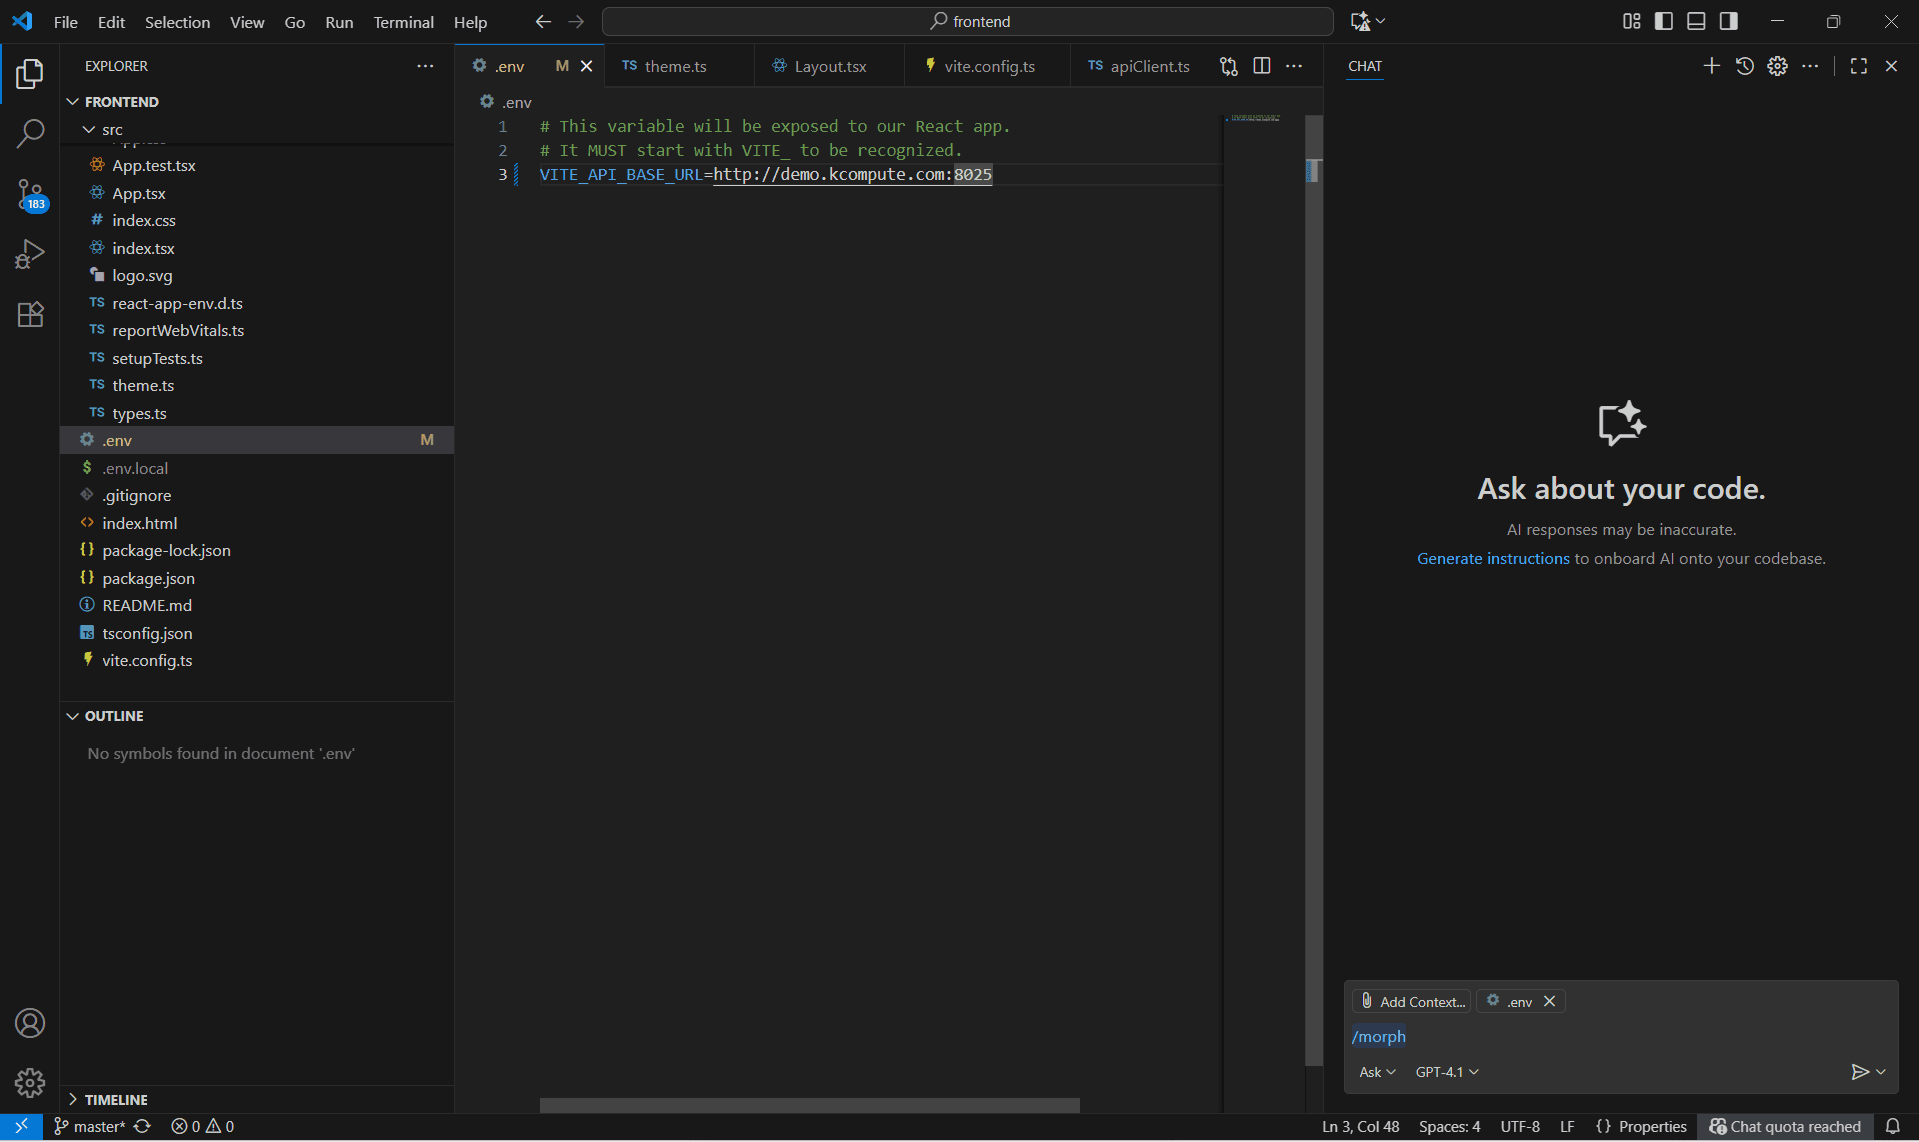
Task: Click the chat input with /morph
Action: (1620, 1036)
